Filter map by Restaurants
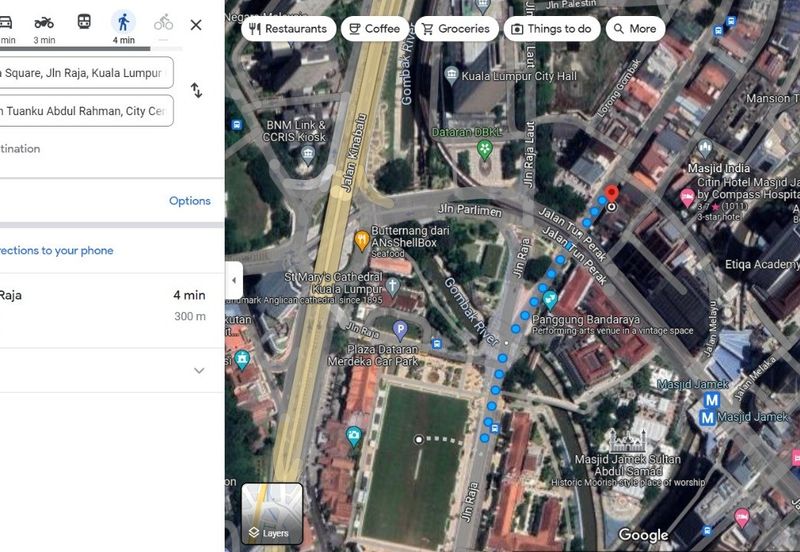The height and width of the screenshot is (552, 800). click(287, 29)
